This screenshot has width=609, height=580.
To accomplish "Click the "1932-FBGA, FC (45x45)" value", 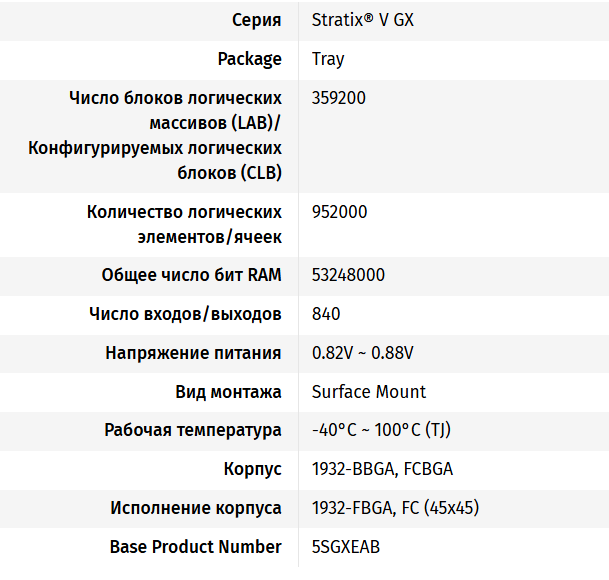I will (395, 508).
